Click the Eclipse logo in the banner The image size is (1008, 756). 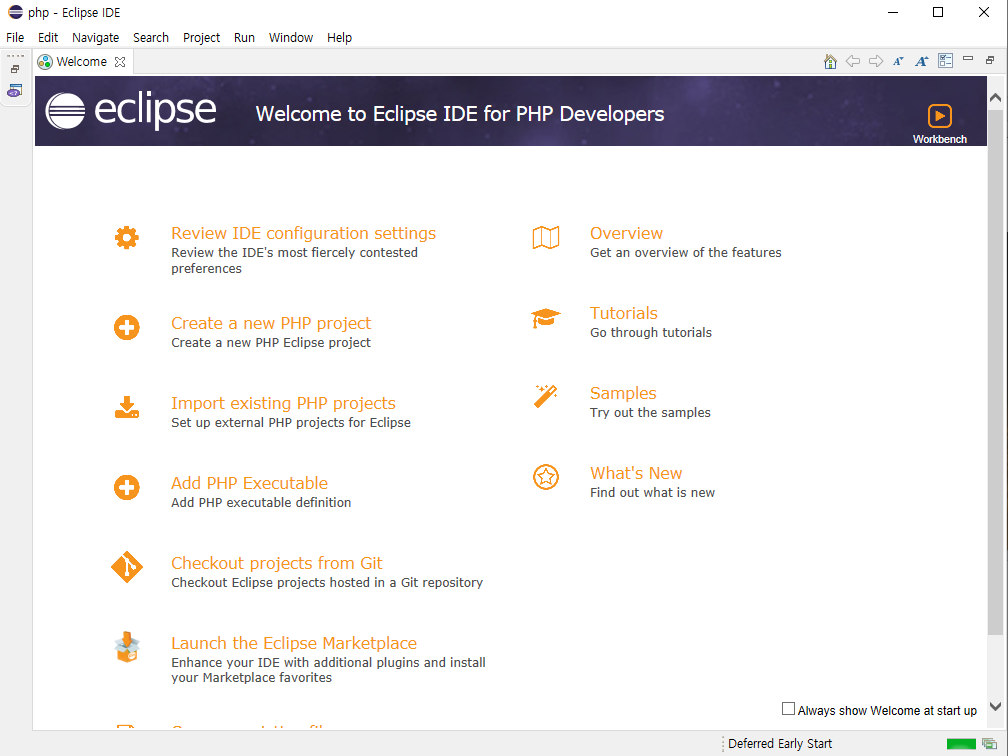click(130, 111)
